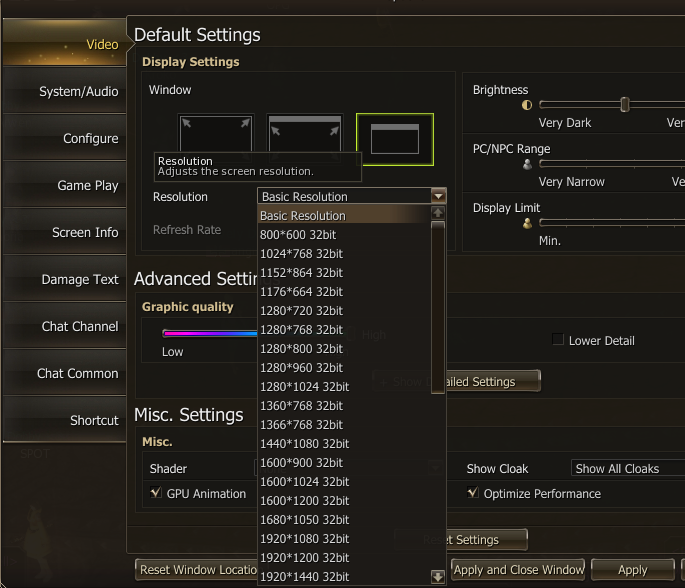Select 1280*720 32bit resolution
685x588 pixels.
point(344,311)
